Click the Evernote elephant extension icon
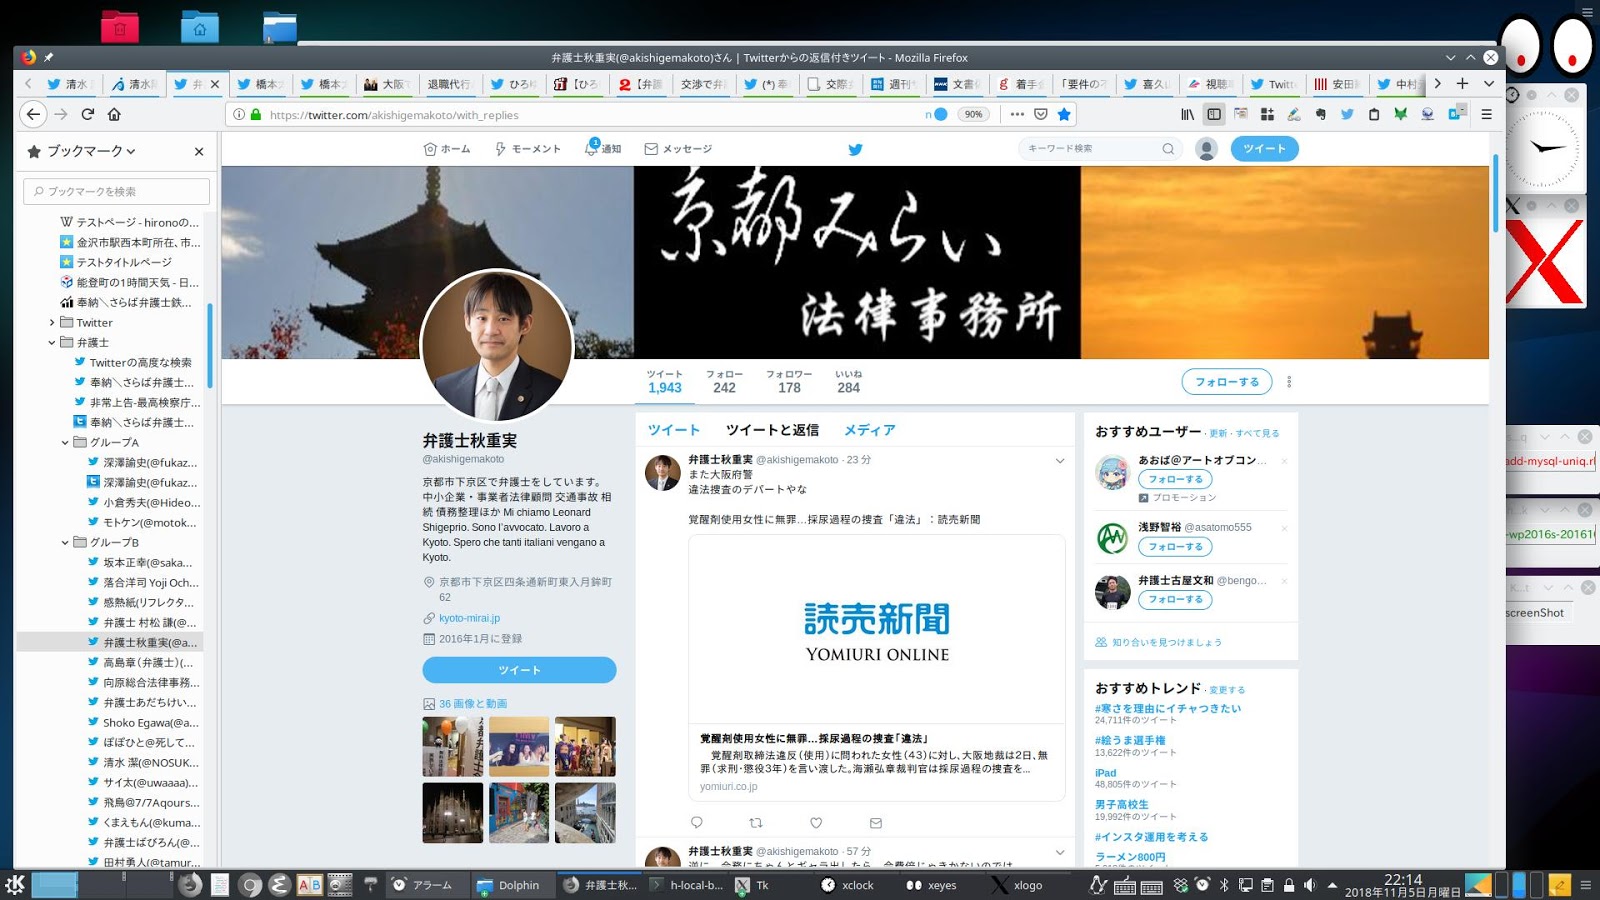Image resolution: width=1600 pixels, height=900 pixels. point(1321,114)
